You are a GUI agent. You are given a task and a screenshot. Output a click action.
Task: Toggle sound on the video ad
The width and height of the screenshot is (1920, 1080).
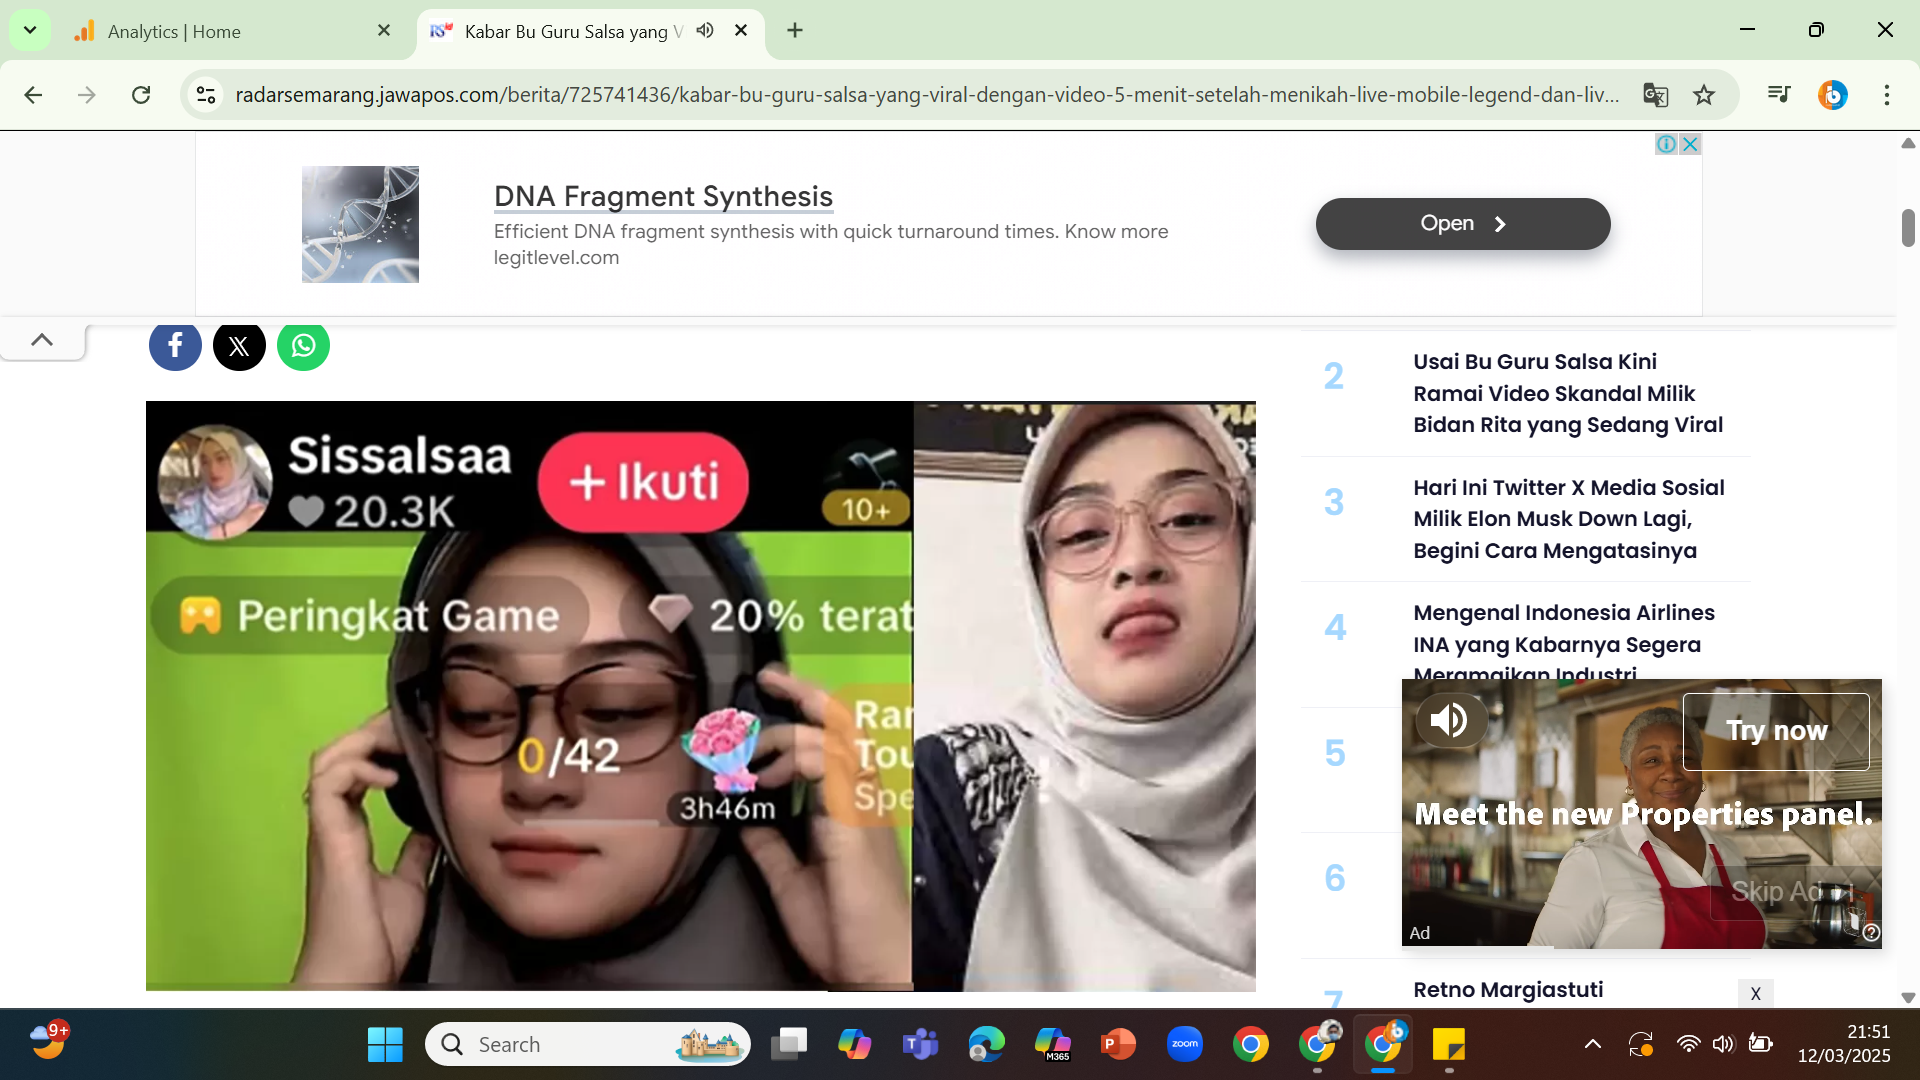click(1450, 720)
